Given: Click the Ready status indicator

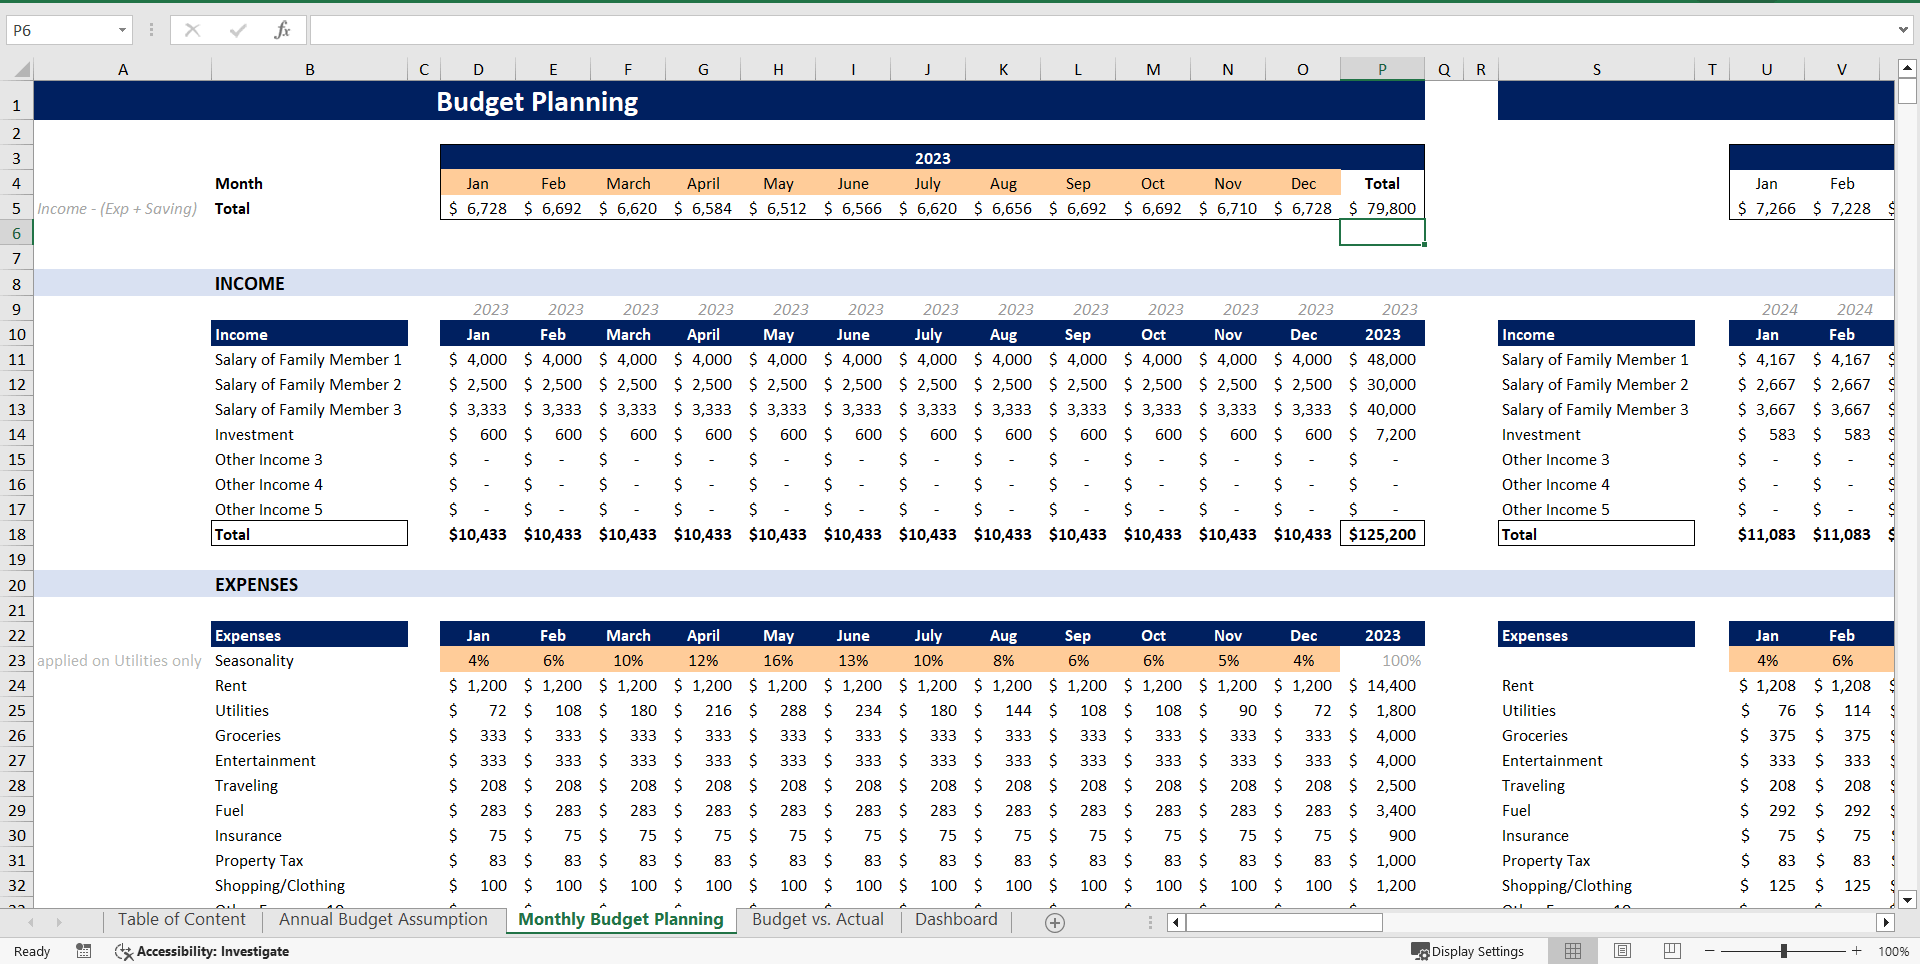Looking at the screenshot, I should pyautogui.click(x=32, y=951).
